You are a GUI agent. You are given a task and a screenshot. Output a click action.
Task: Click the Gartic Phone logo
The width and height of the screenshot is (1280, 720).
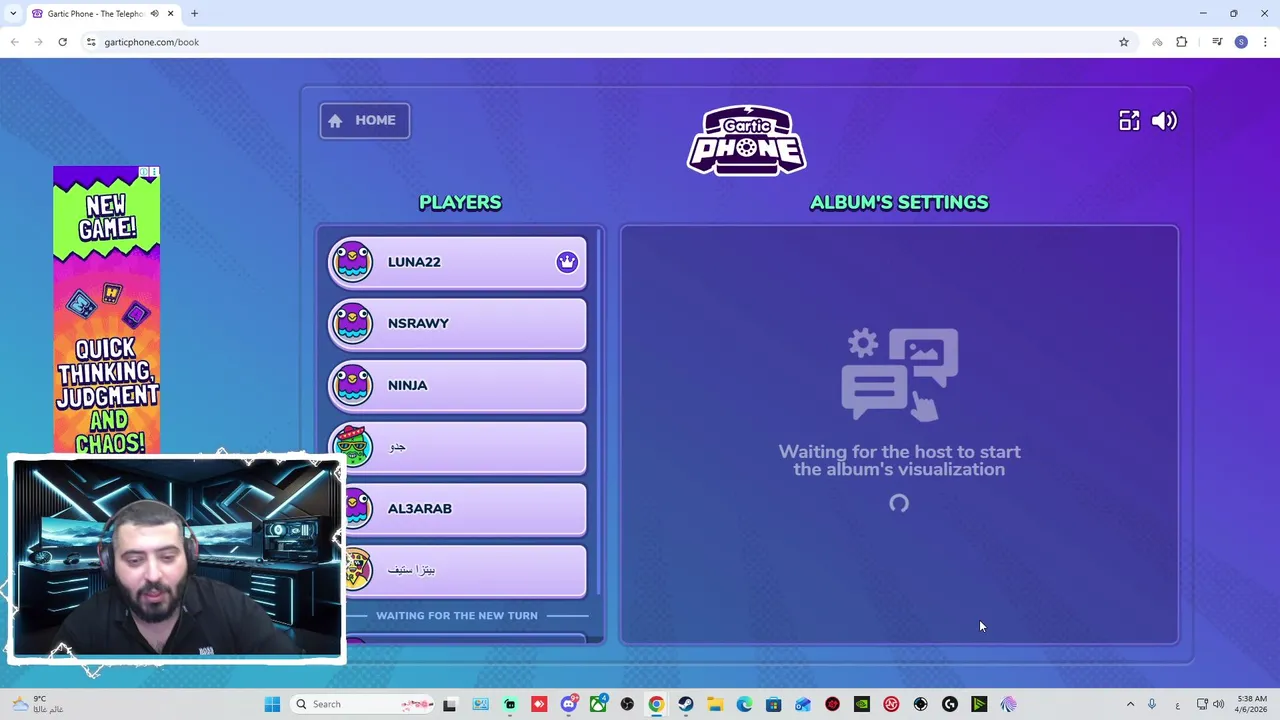click(746, 140)
